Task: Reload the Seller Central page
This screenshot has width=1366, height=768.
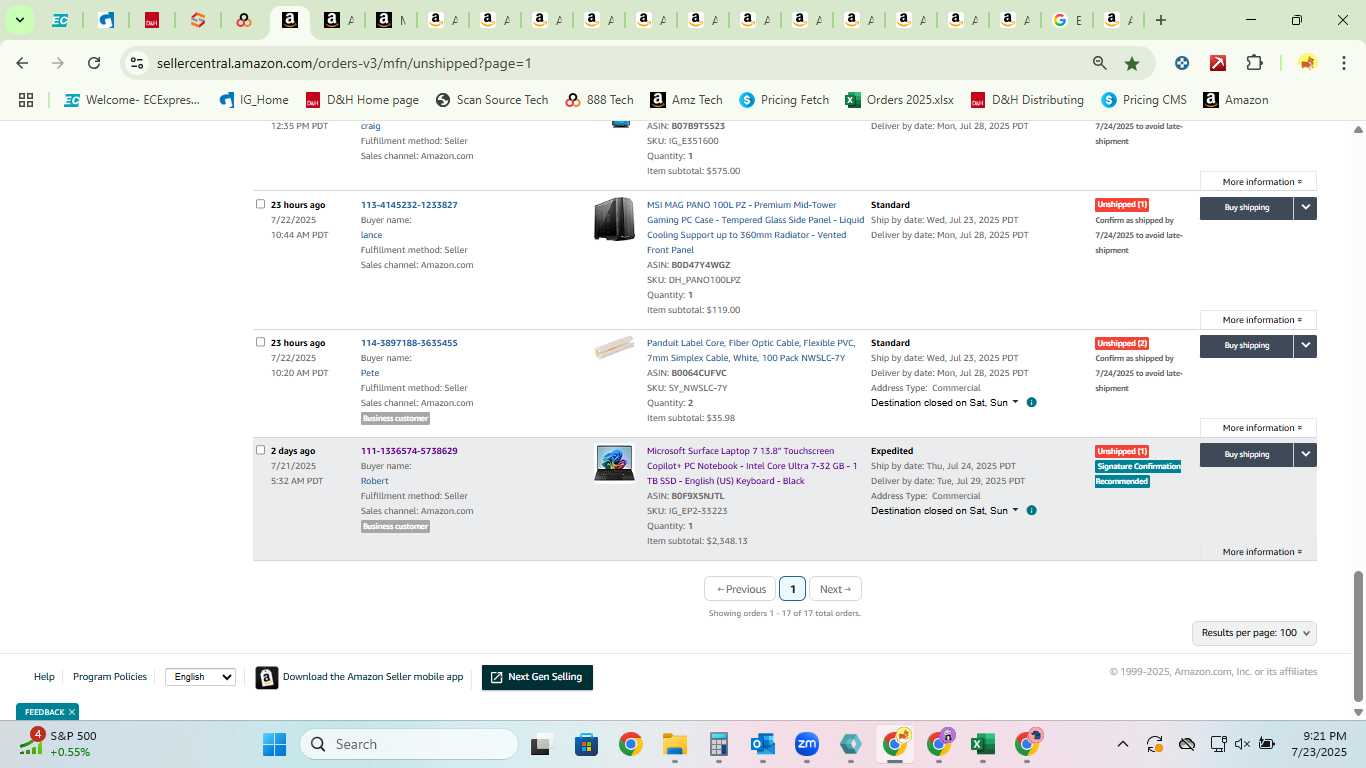Action: (x=94, y=63)
